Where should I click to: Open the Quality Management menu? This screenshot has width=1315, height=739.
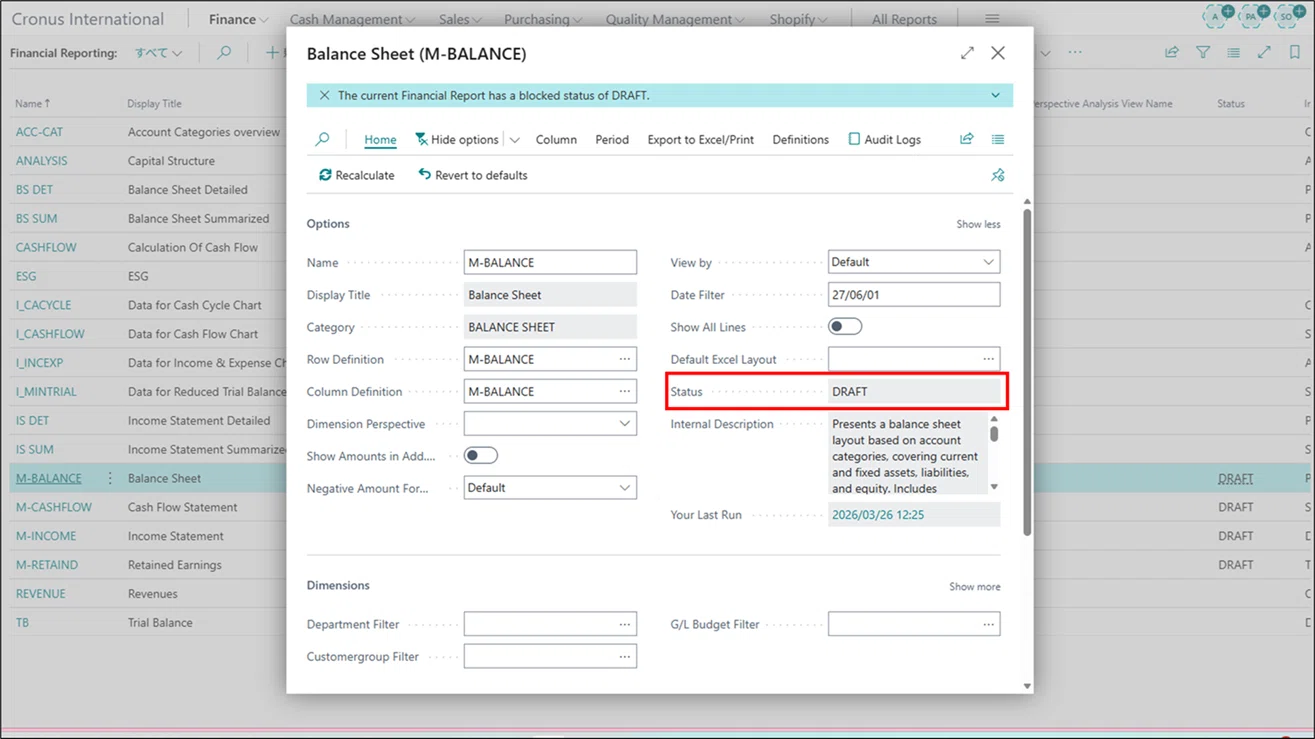[x=675, y=19]
